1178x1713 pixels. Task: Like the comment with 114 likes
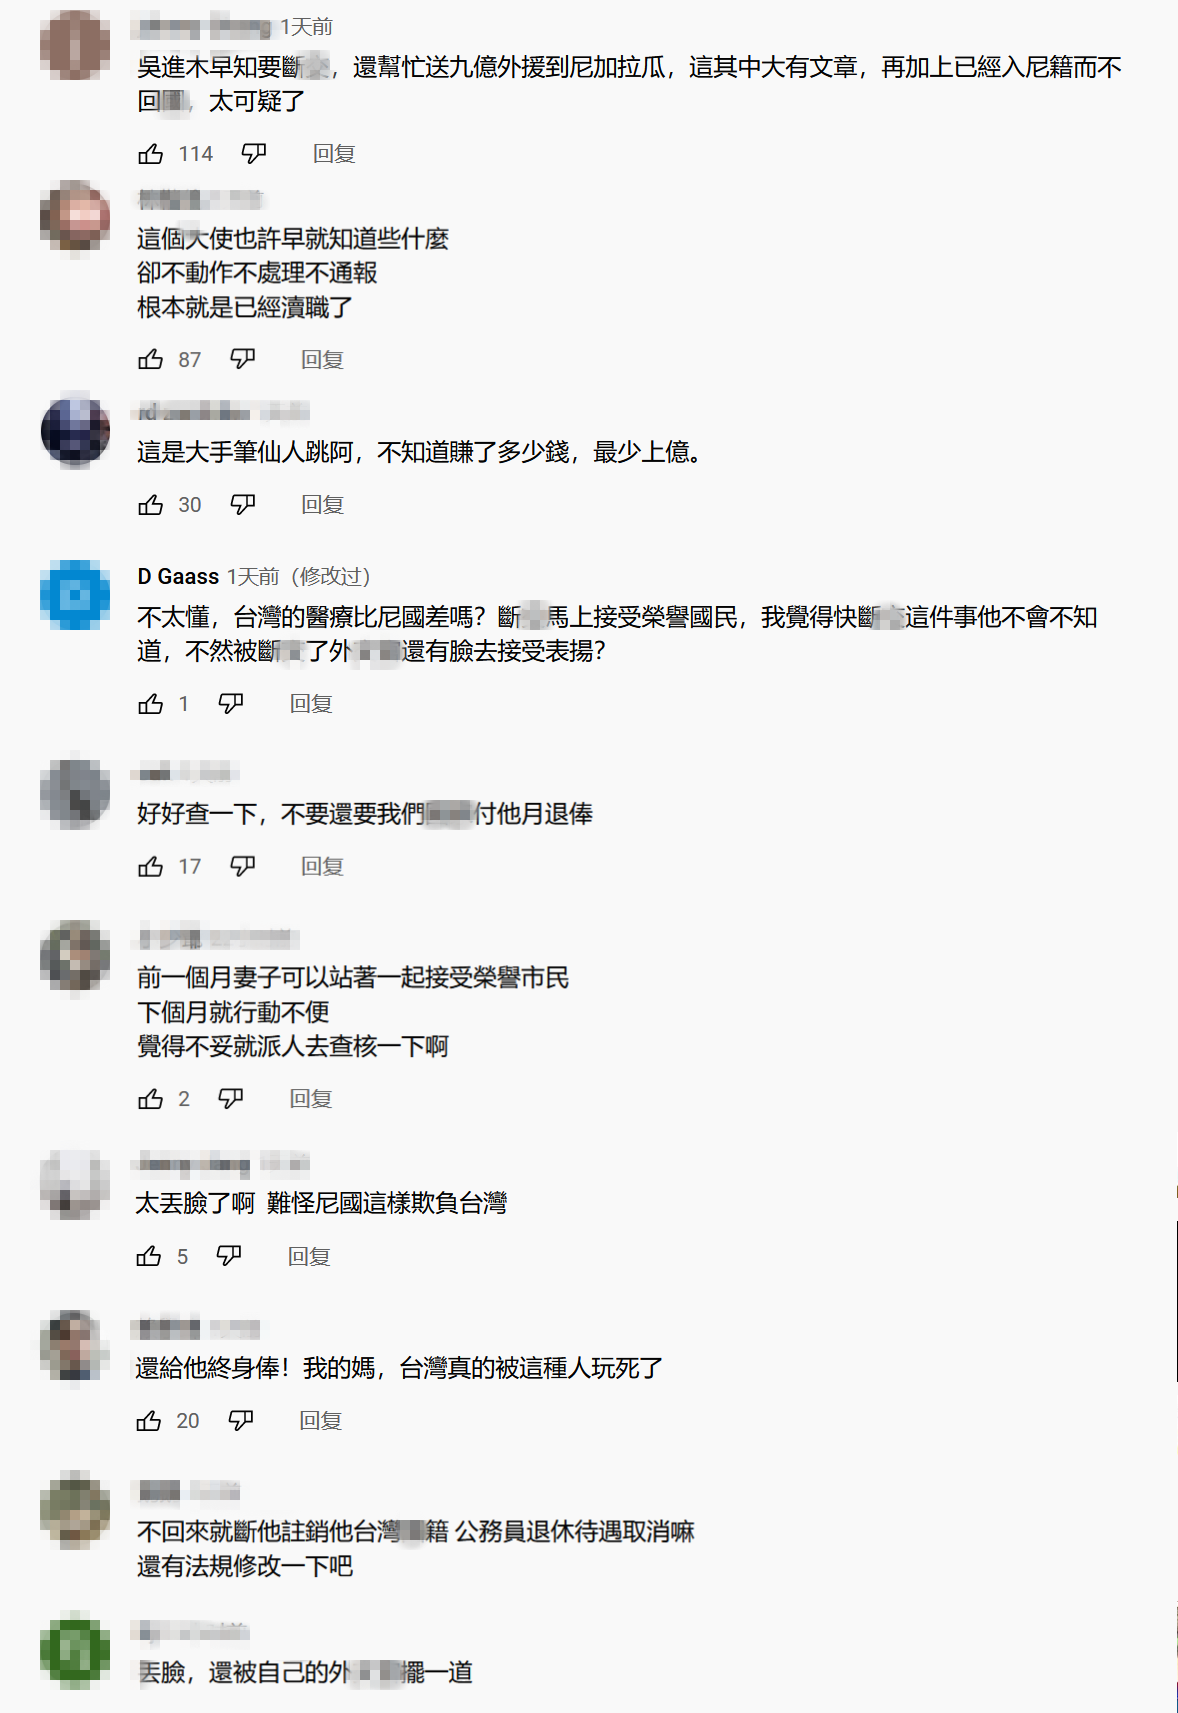pyautogui.click(x=151, y=154)
